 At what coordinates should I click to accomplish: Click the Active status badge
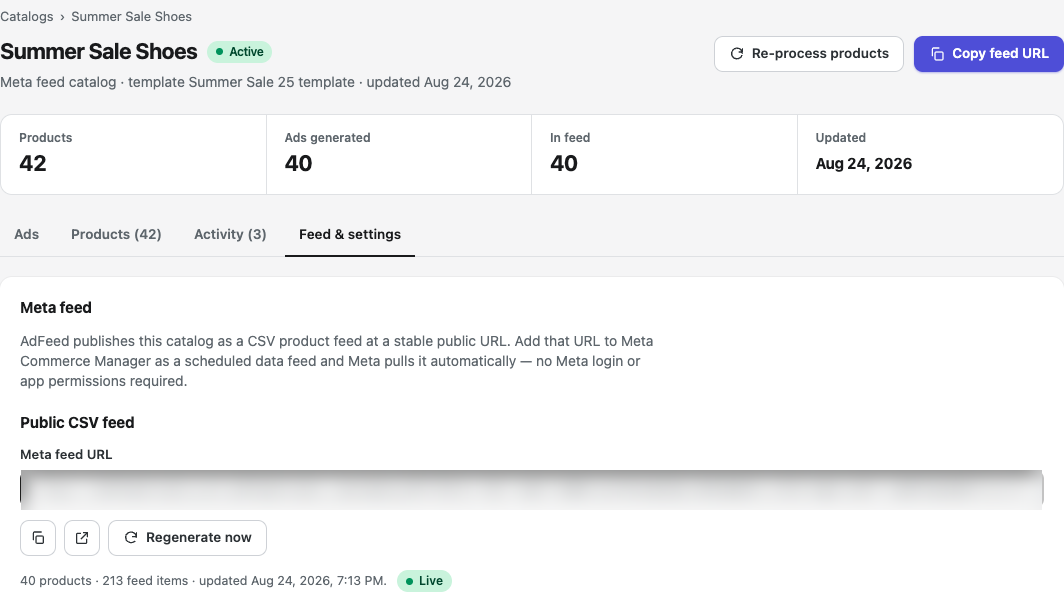240,52
